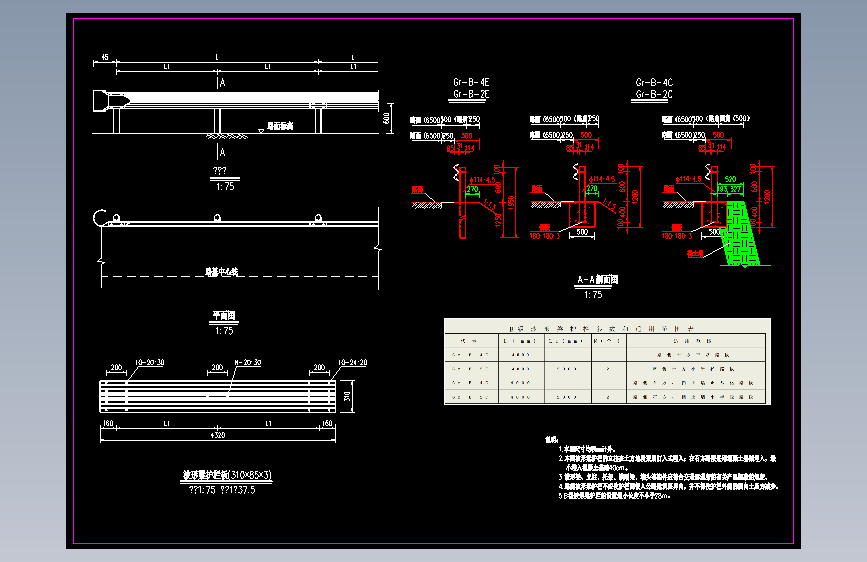867x562 pixels.
Task: Click the 4320 overall length dimension
Action: (218, 435)
